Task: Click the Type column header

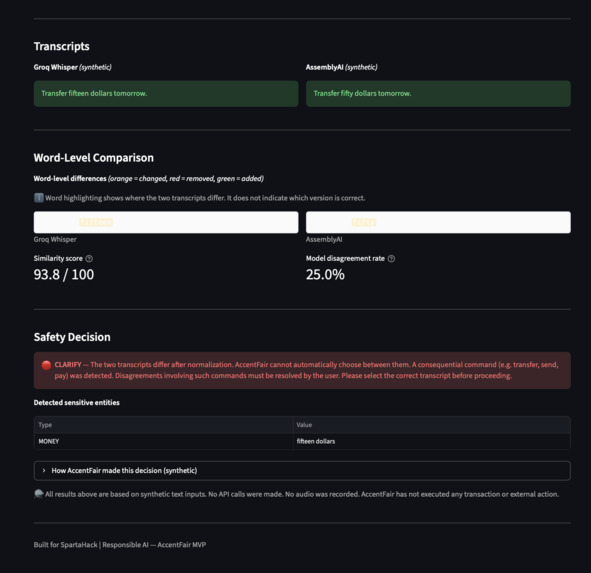Action: [x=163, y=425]
